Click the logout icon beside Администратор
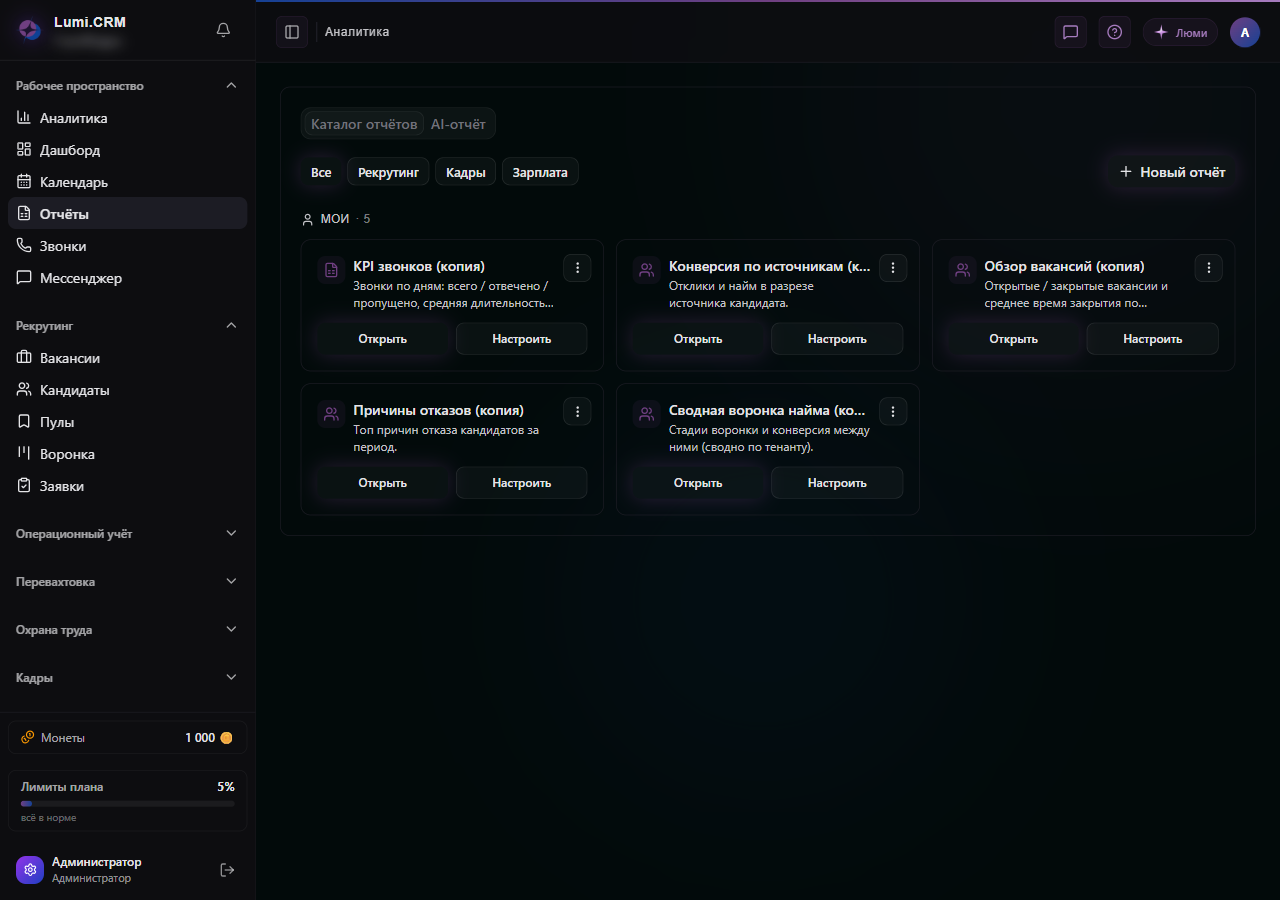 (x=227, y=870)
